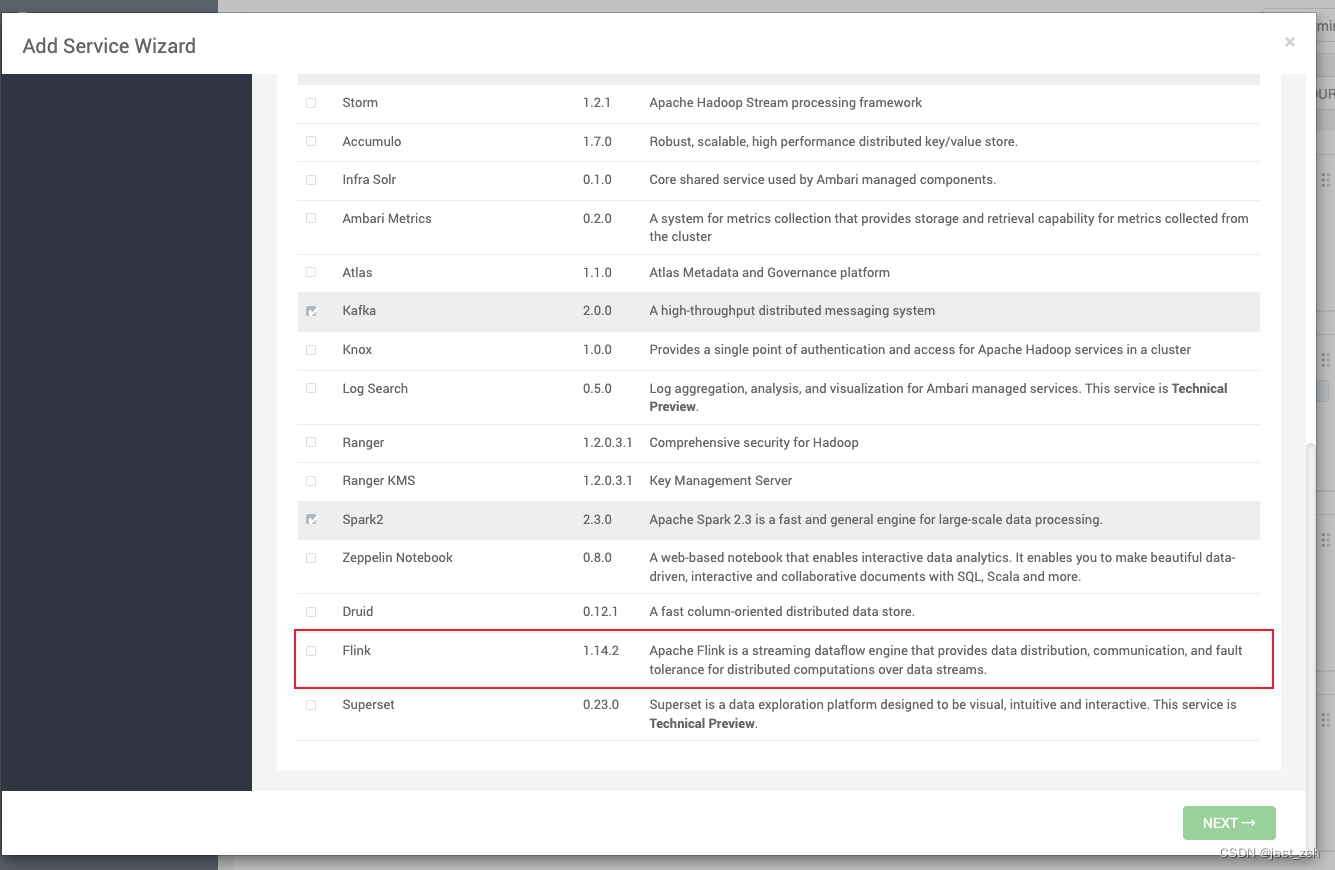This screenshot has width=1335, height=870.
Task: Click the Superset service name
Action: click(368, 704)
